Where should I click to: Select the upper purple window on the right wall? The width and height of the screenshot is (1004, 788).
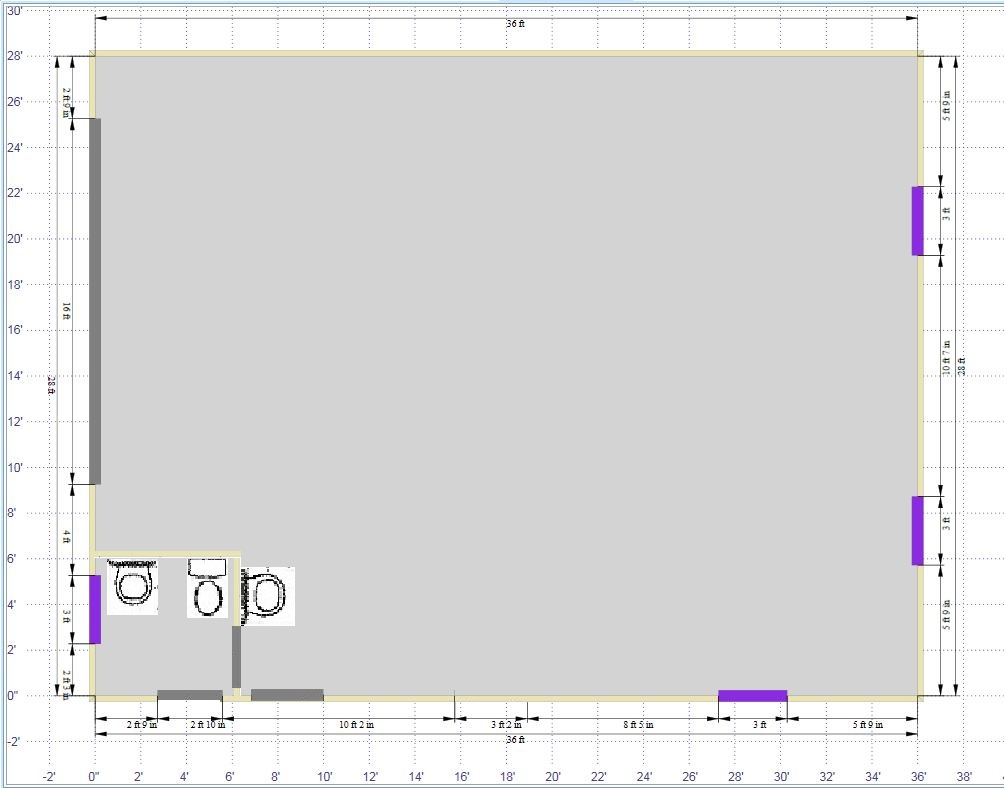(x=917, y=221)
